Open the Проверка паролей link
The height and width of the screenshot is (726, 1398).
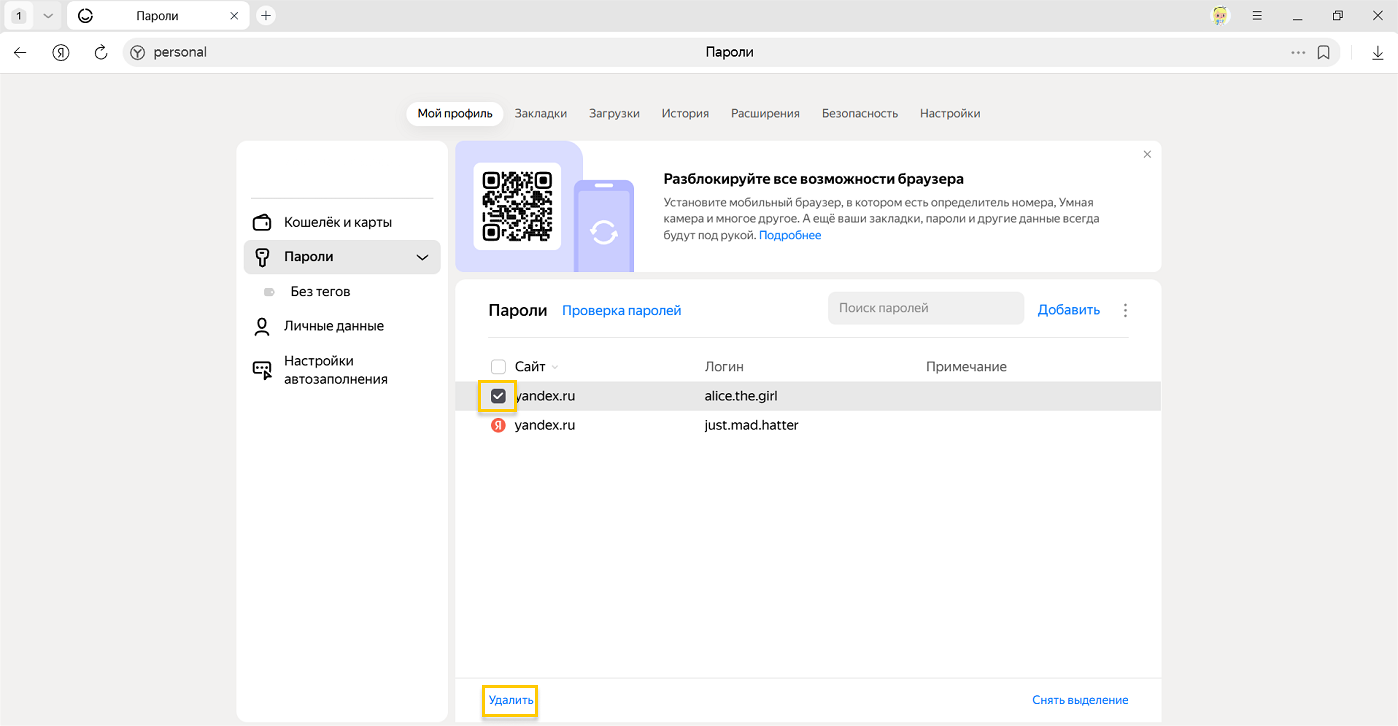click(x=621, y=310)
